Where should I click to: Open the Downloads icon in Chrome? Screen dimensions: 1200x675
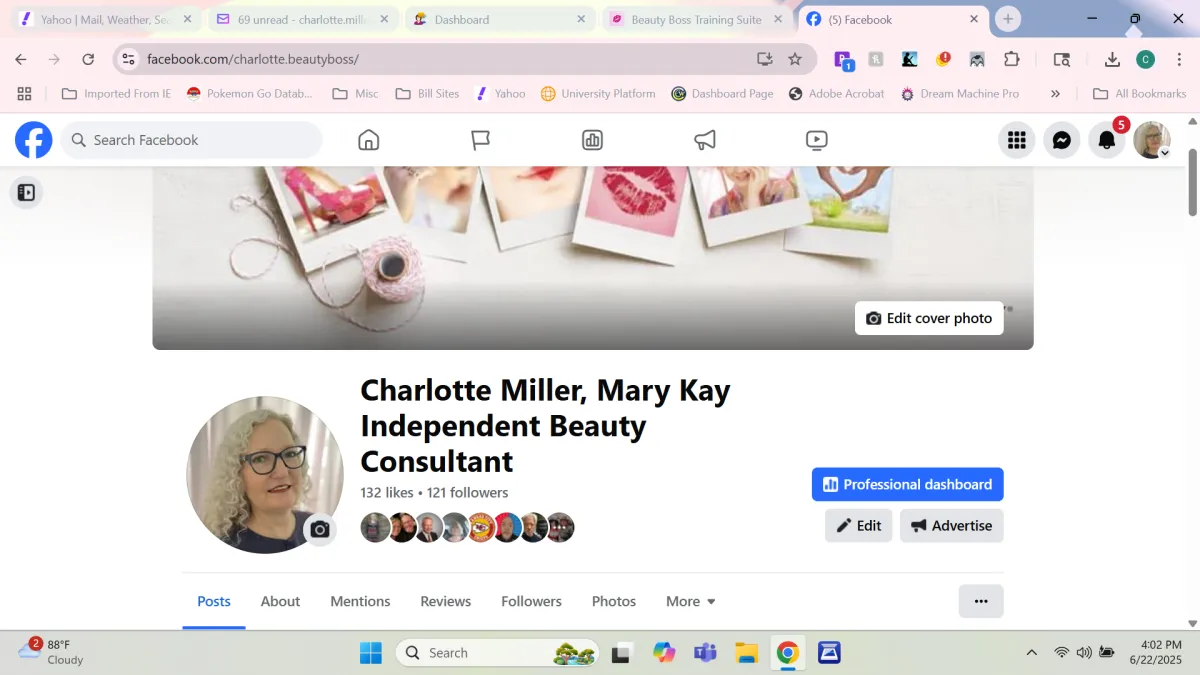pos(1112,59)
